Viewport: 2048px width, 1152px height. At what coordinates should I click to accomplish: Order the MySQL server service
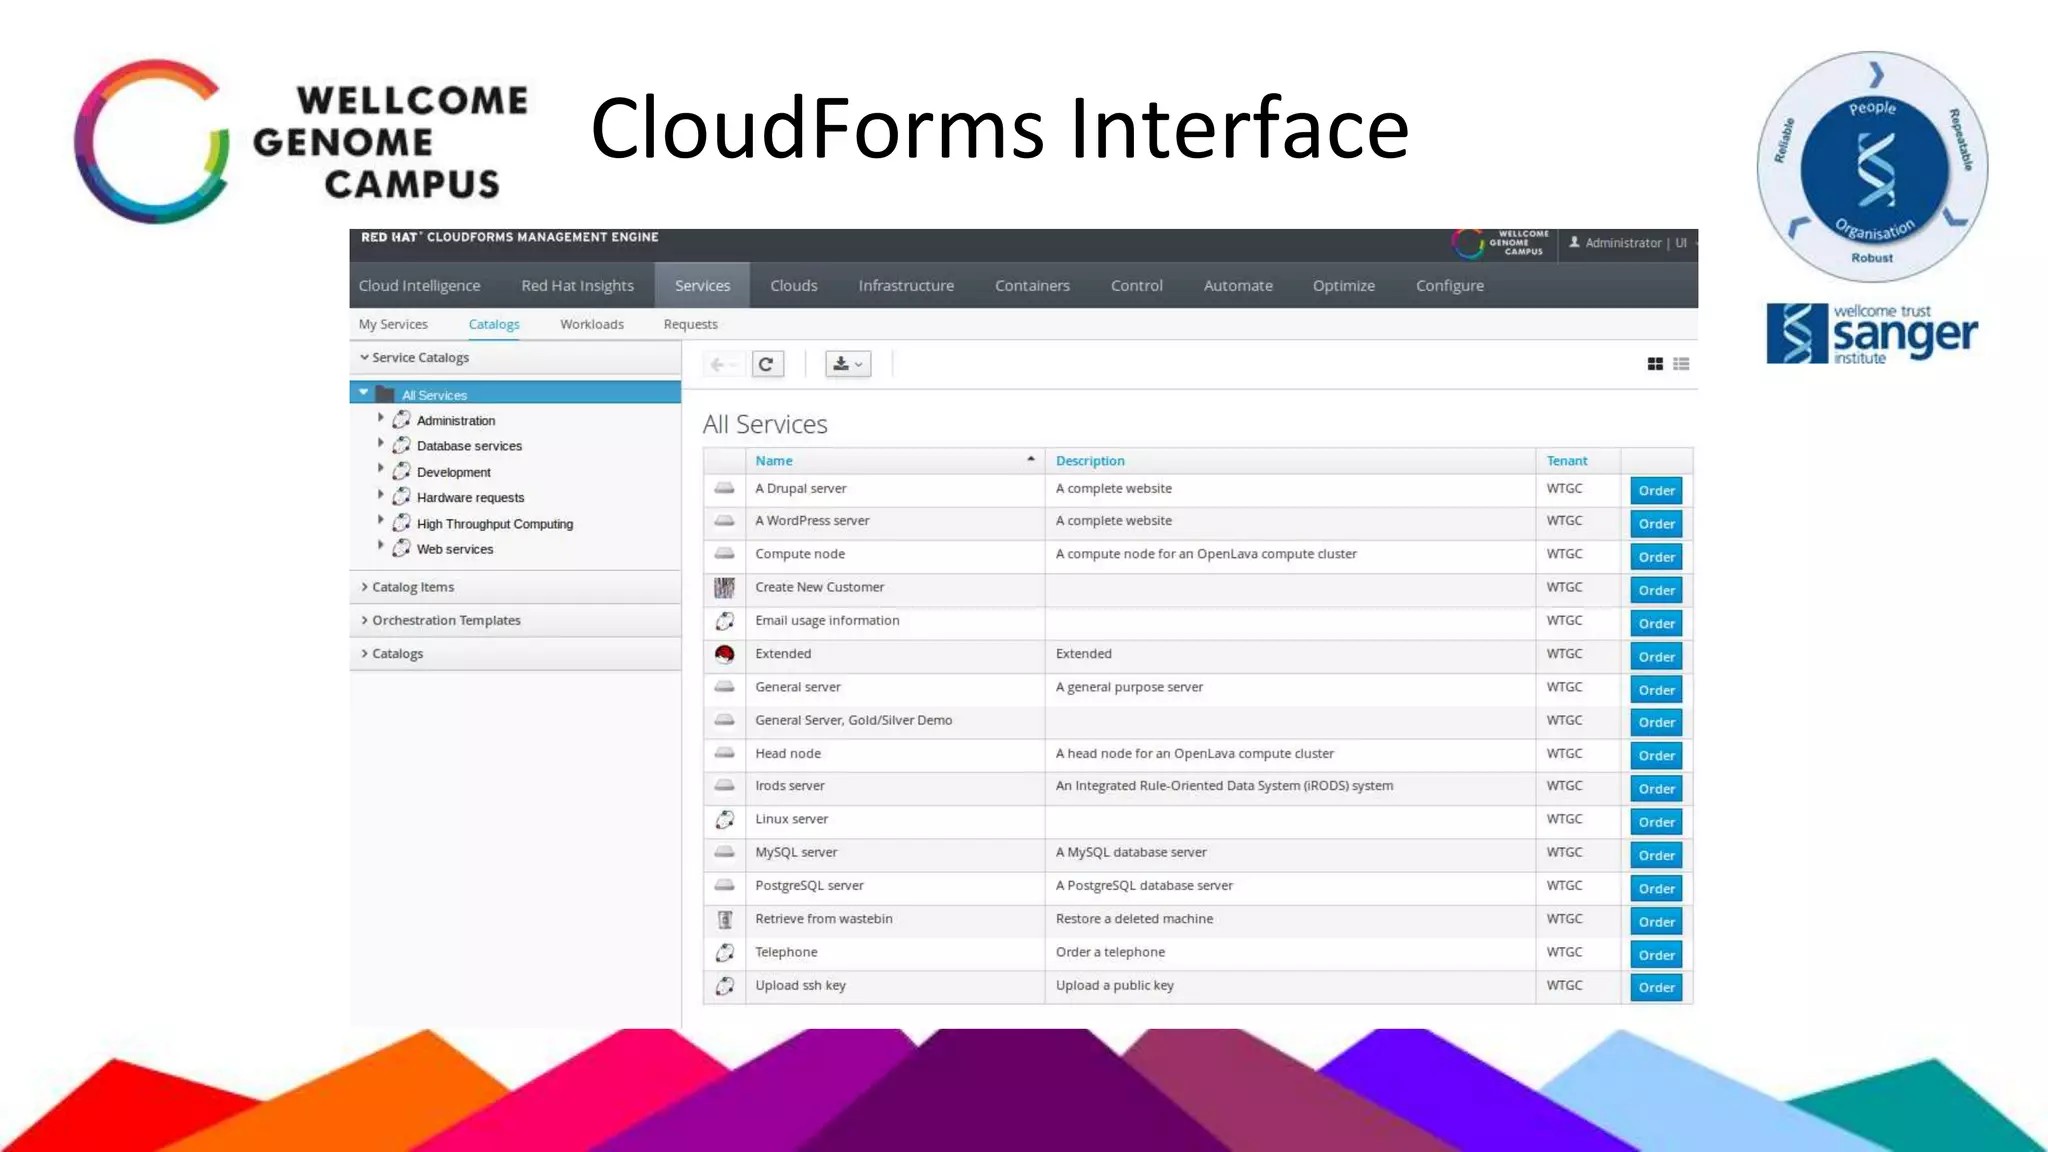coord(1656,855)
